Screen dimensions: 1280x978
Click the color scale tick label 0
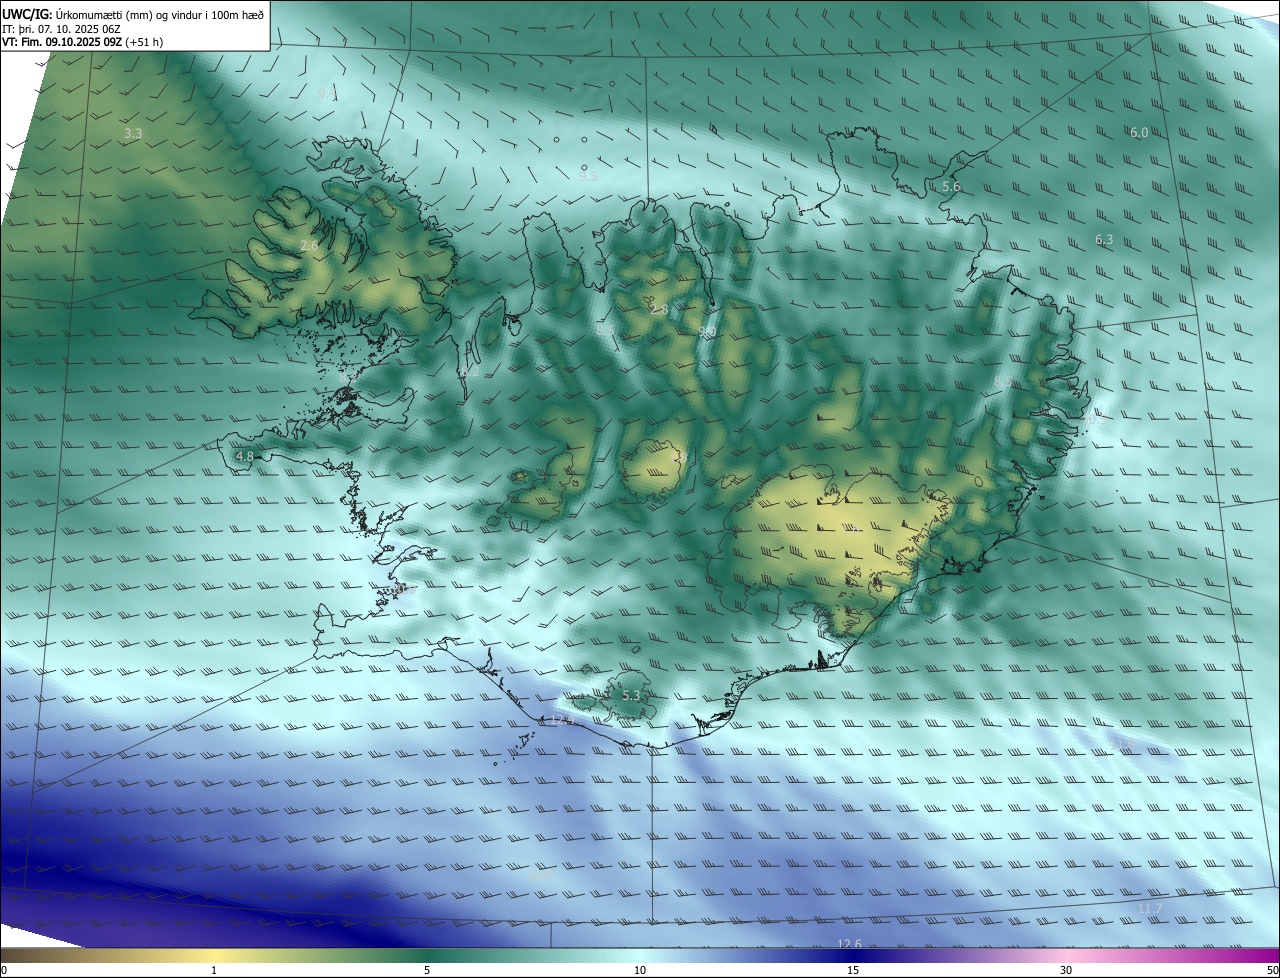(x=4, y=970)
